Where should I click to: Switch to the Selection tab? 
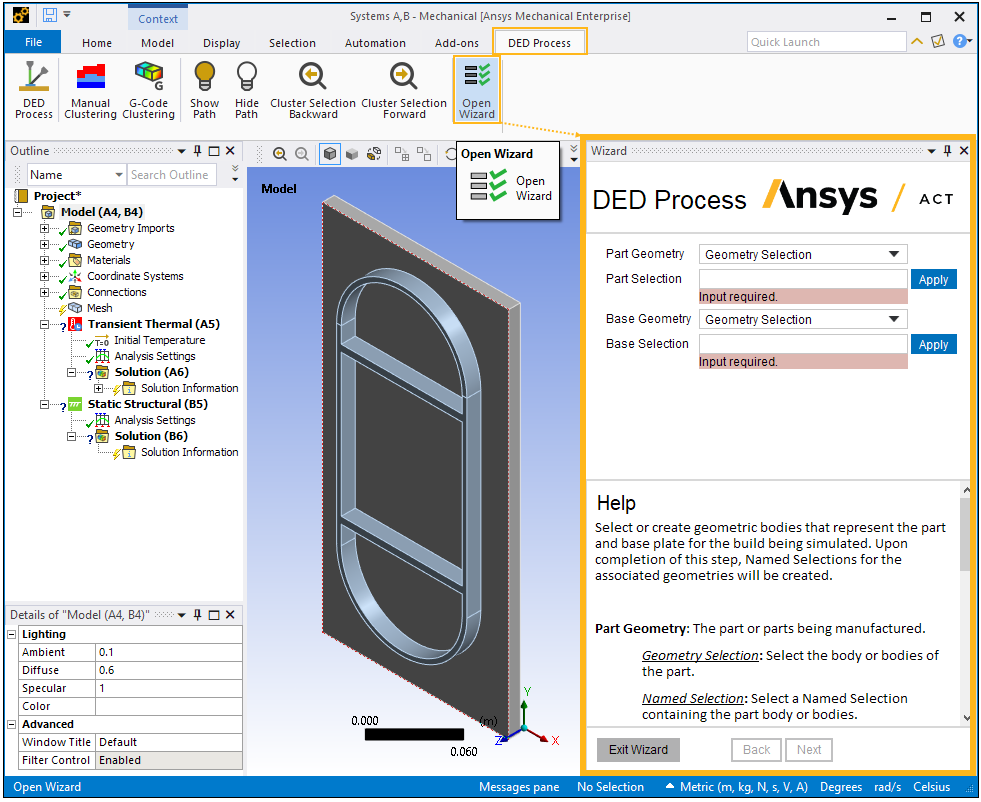point(292,43)
